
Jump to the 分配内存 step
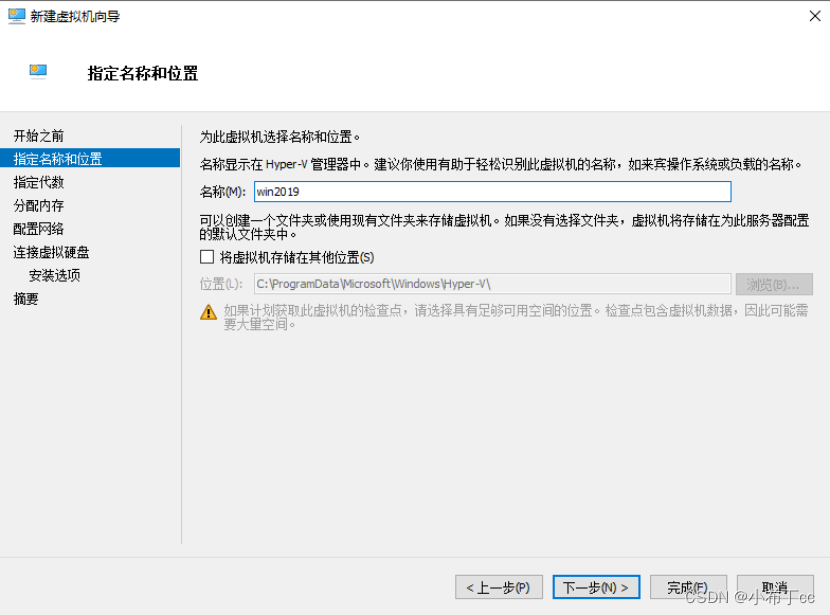39,205
